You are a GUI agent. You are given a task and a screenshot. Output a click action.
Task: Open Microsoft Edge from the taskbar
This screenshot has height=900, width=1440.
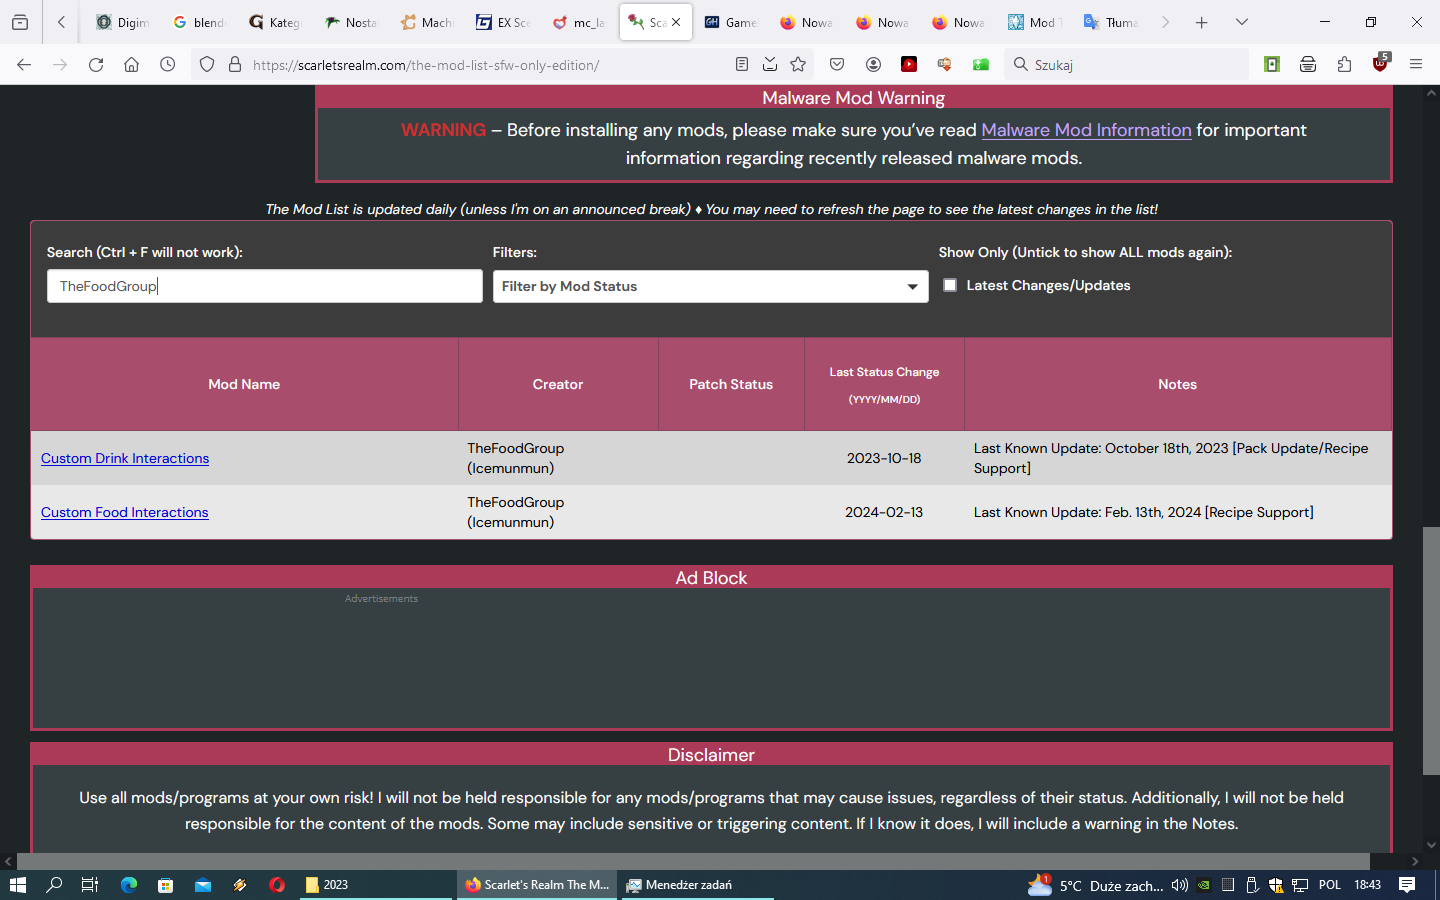[x=129, y=885]
